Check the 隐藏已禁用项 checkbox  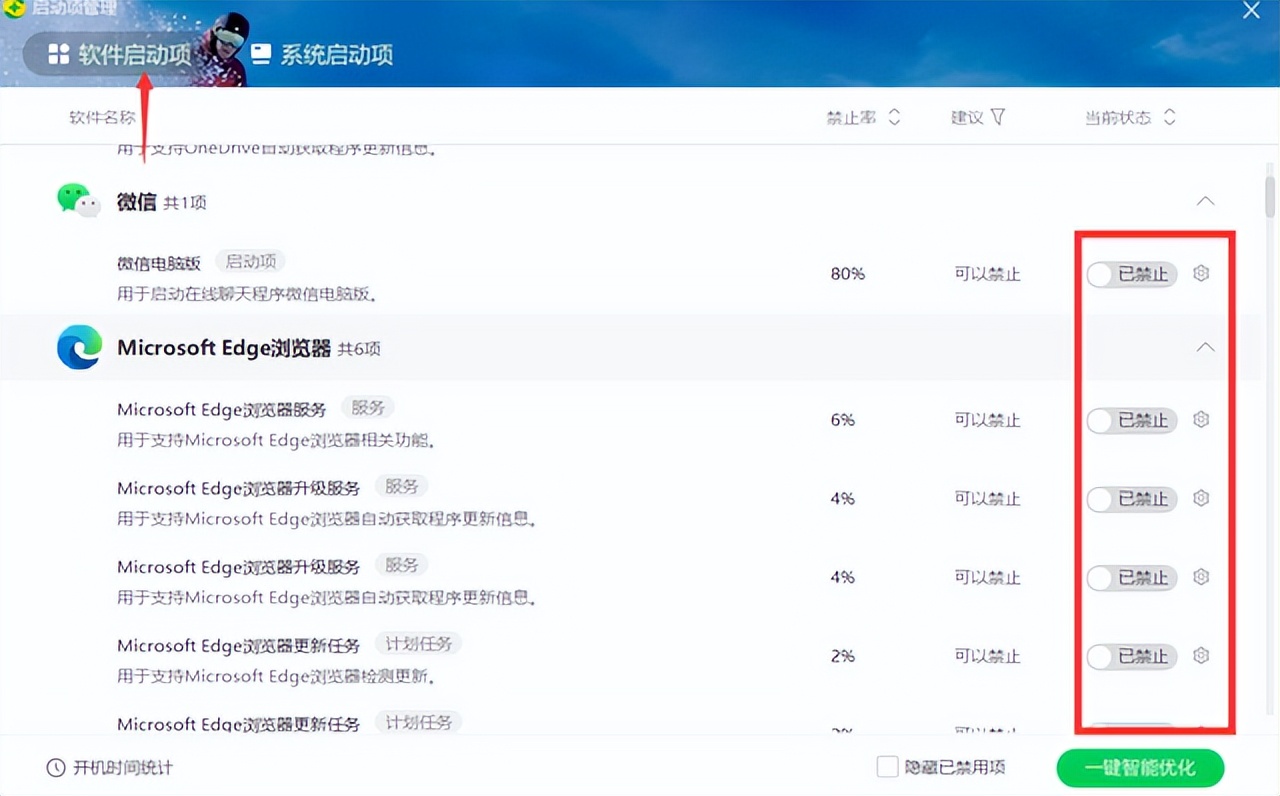(x=887, y=766)
